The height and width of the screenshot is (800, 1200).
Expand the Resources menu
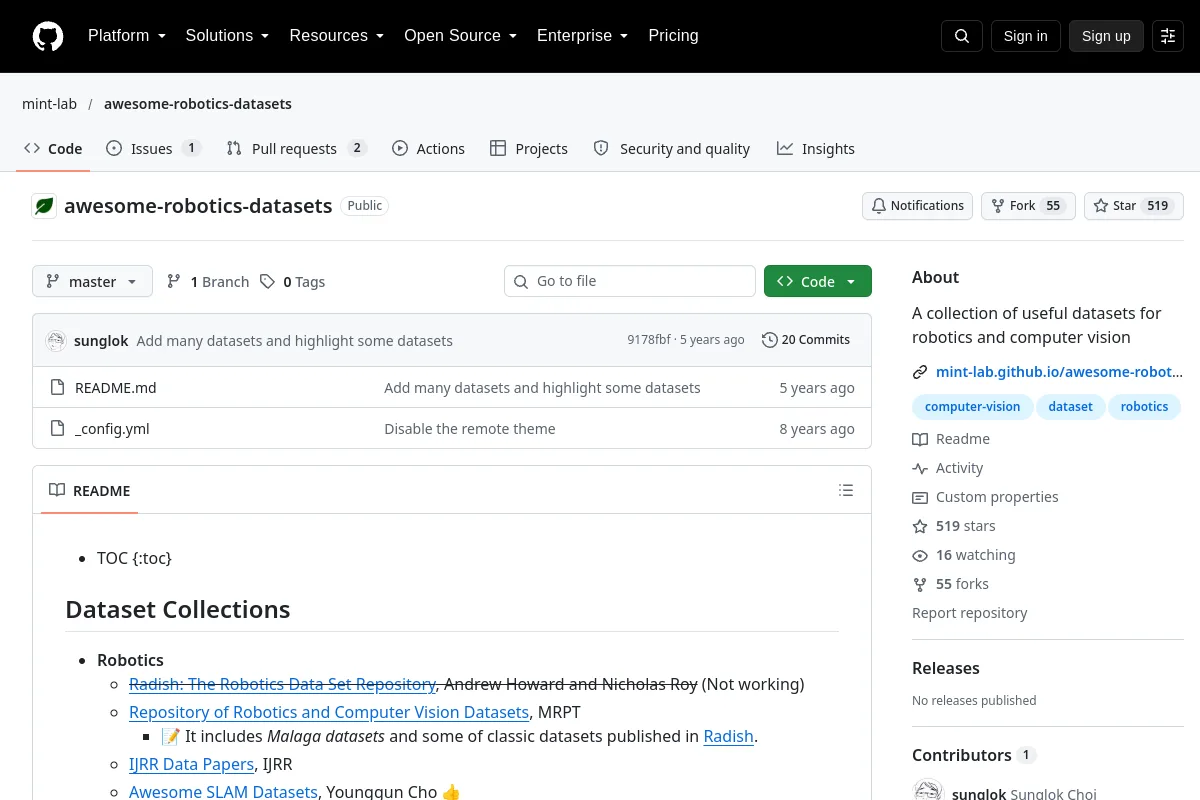[x=337, y=36]
